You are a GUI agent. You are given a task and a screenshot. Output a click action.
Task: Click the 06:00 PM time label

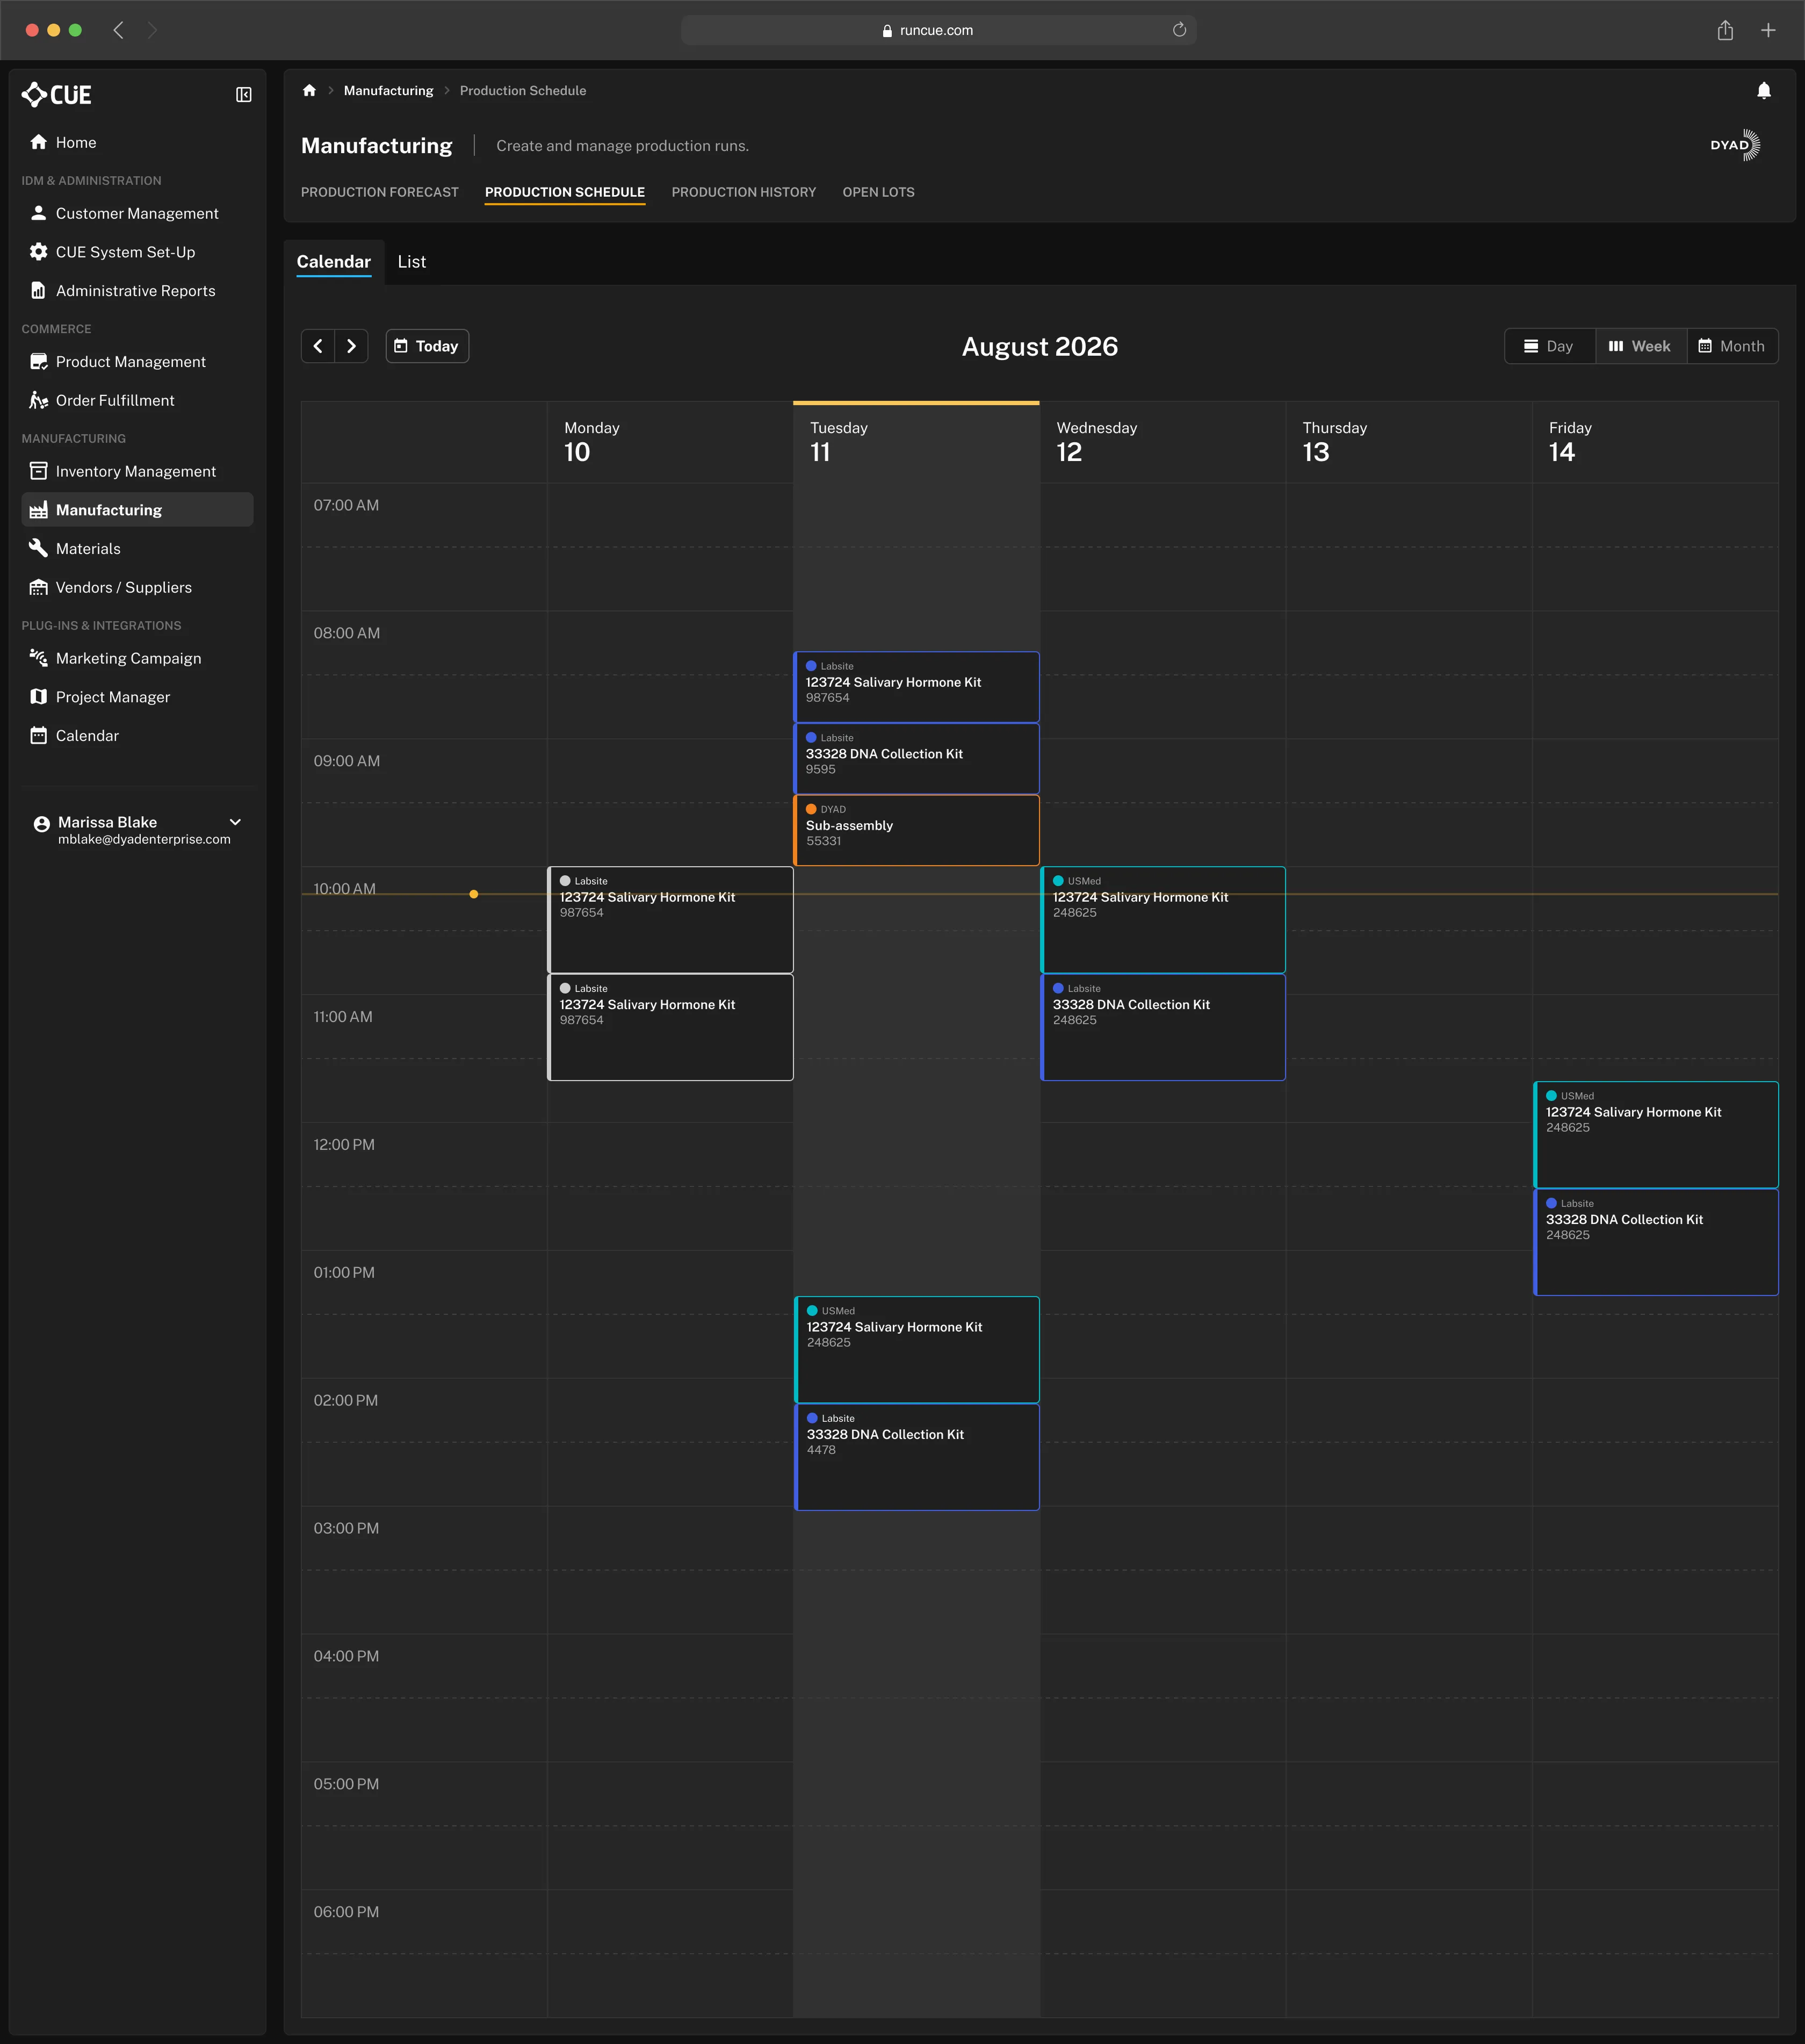point(346,1912)
